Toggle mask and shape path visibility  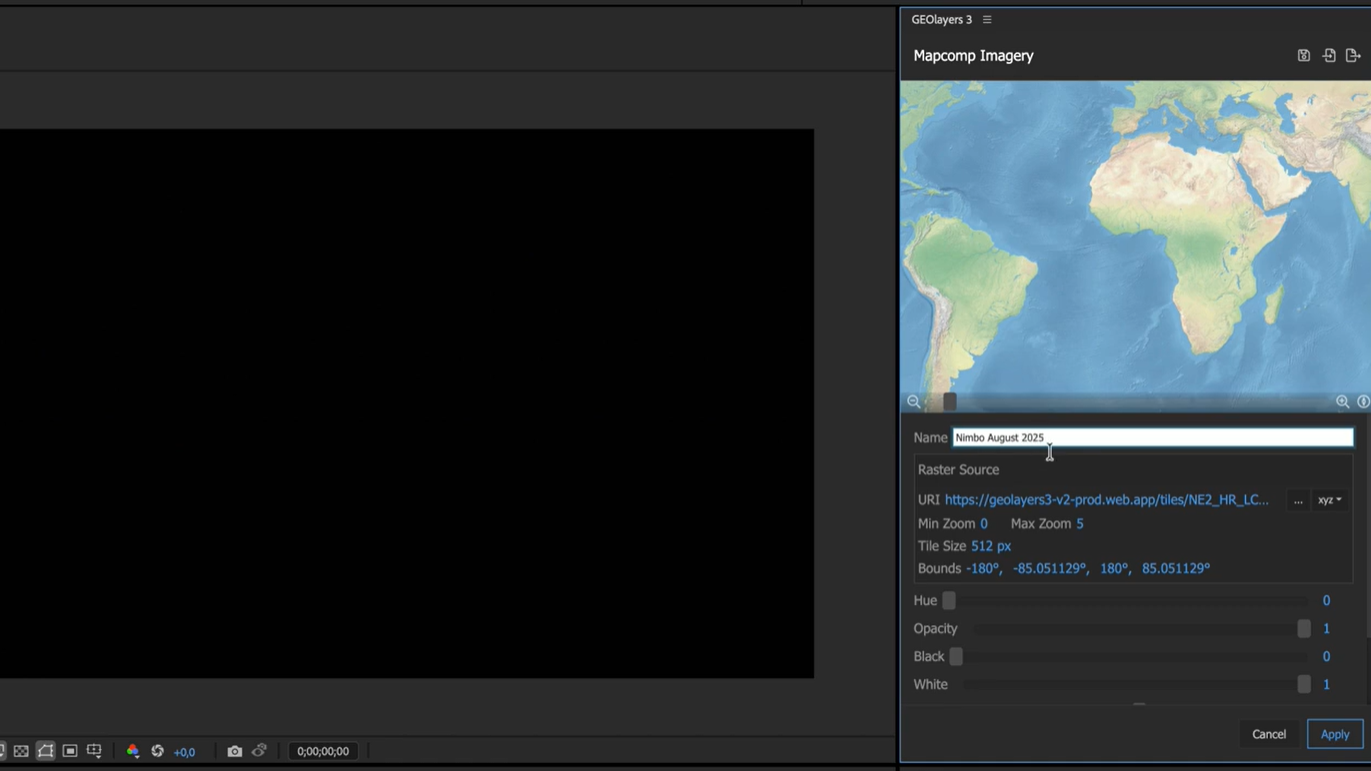pos(46,751)
